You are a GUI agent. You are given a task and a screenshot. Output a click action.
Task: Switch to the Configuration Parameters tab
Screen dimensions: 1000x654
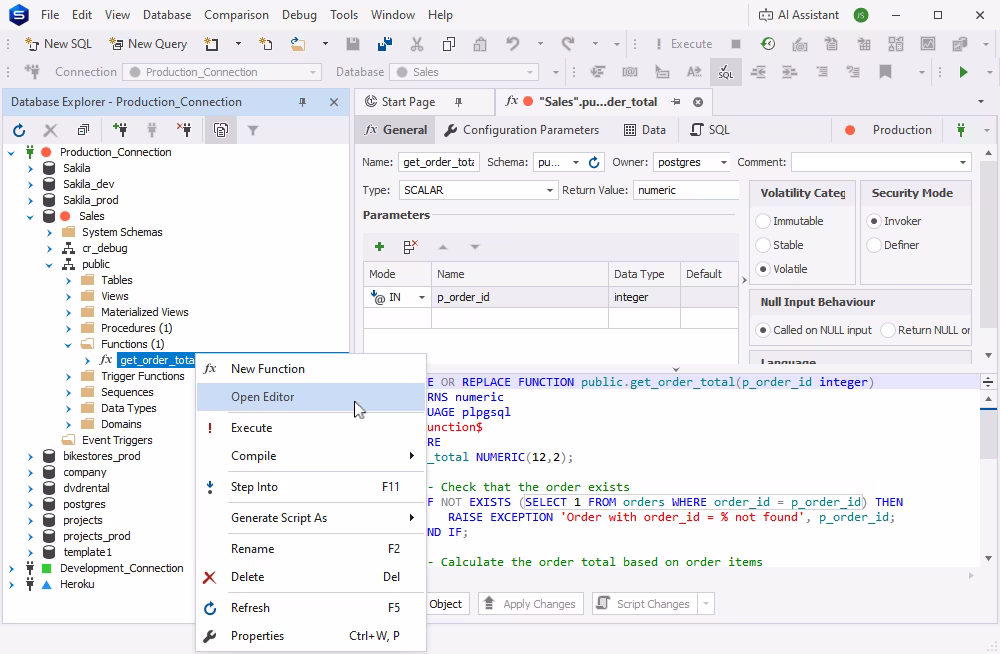[x=522, y=130]
